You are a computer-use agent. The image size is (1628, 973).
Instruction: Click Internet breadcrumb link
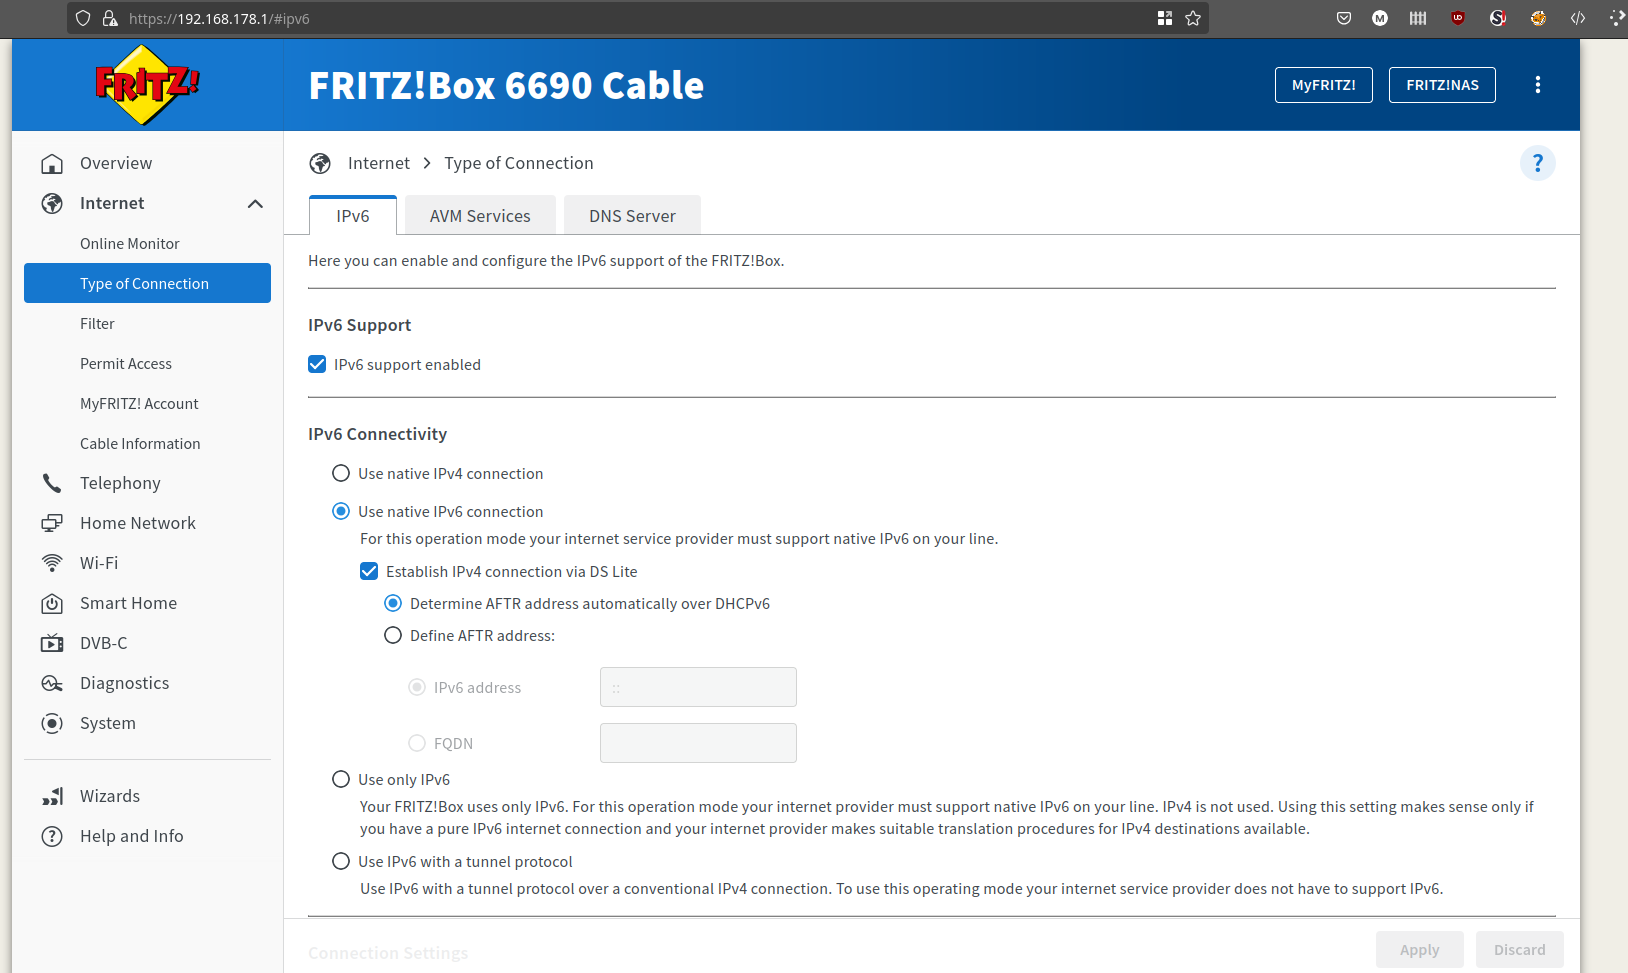[x=379, y=163]
